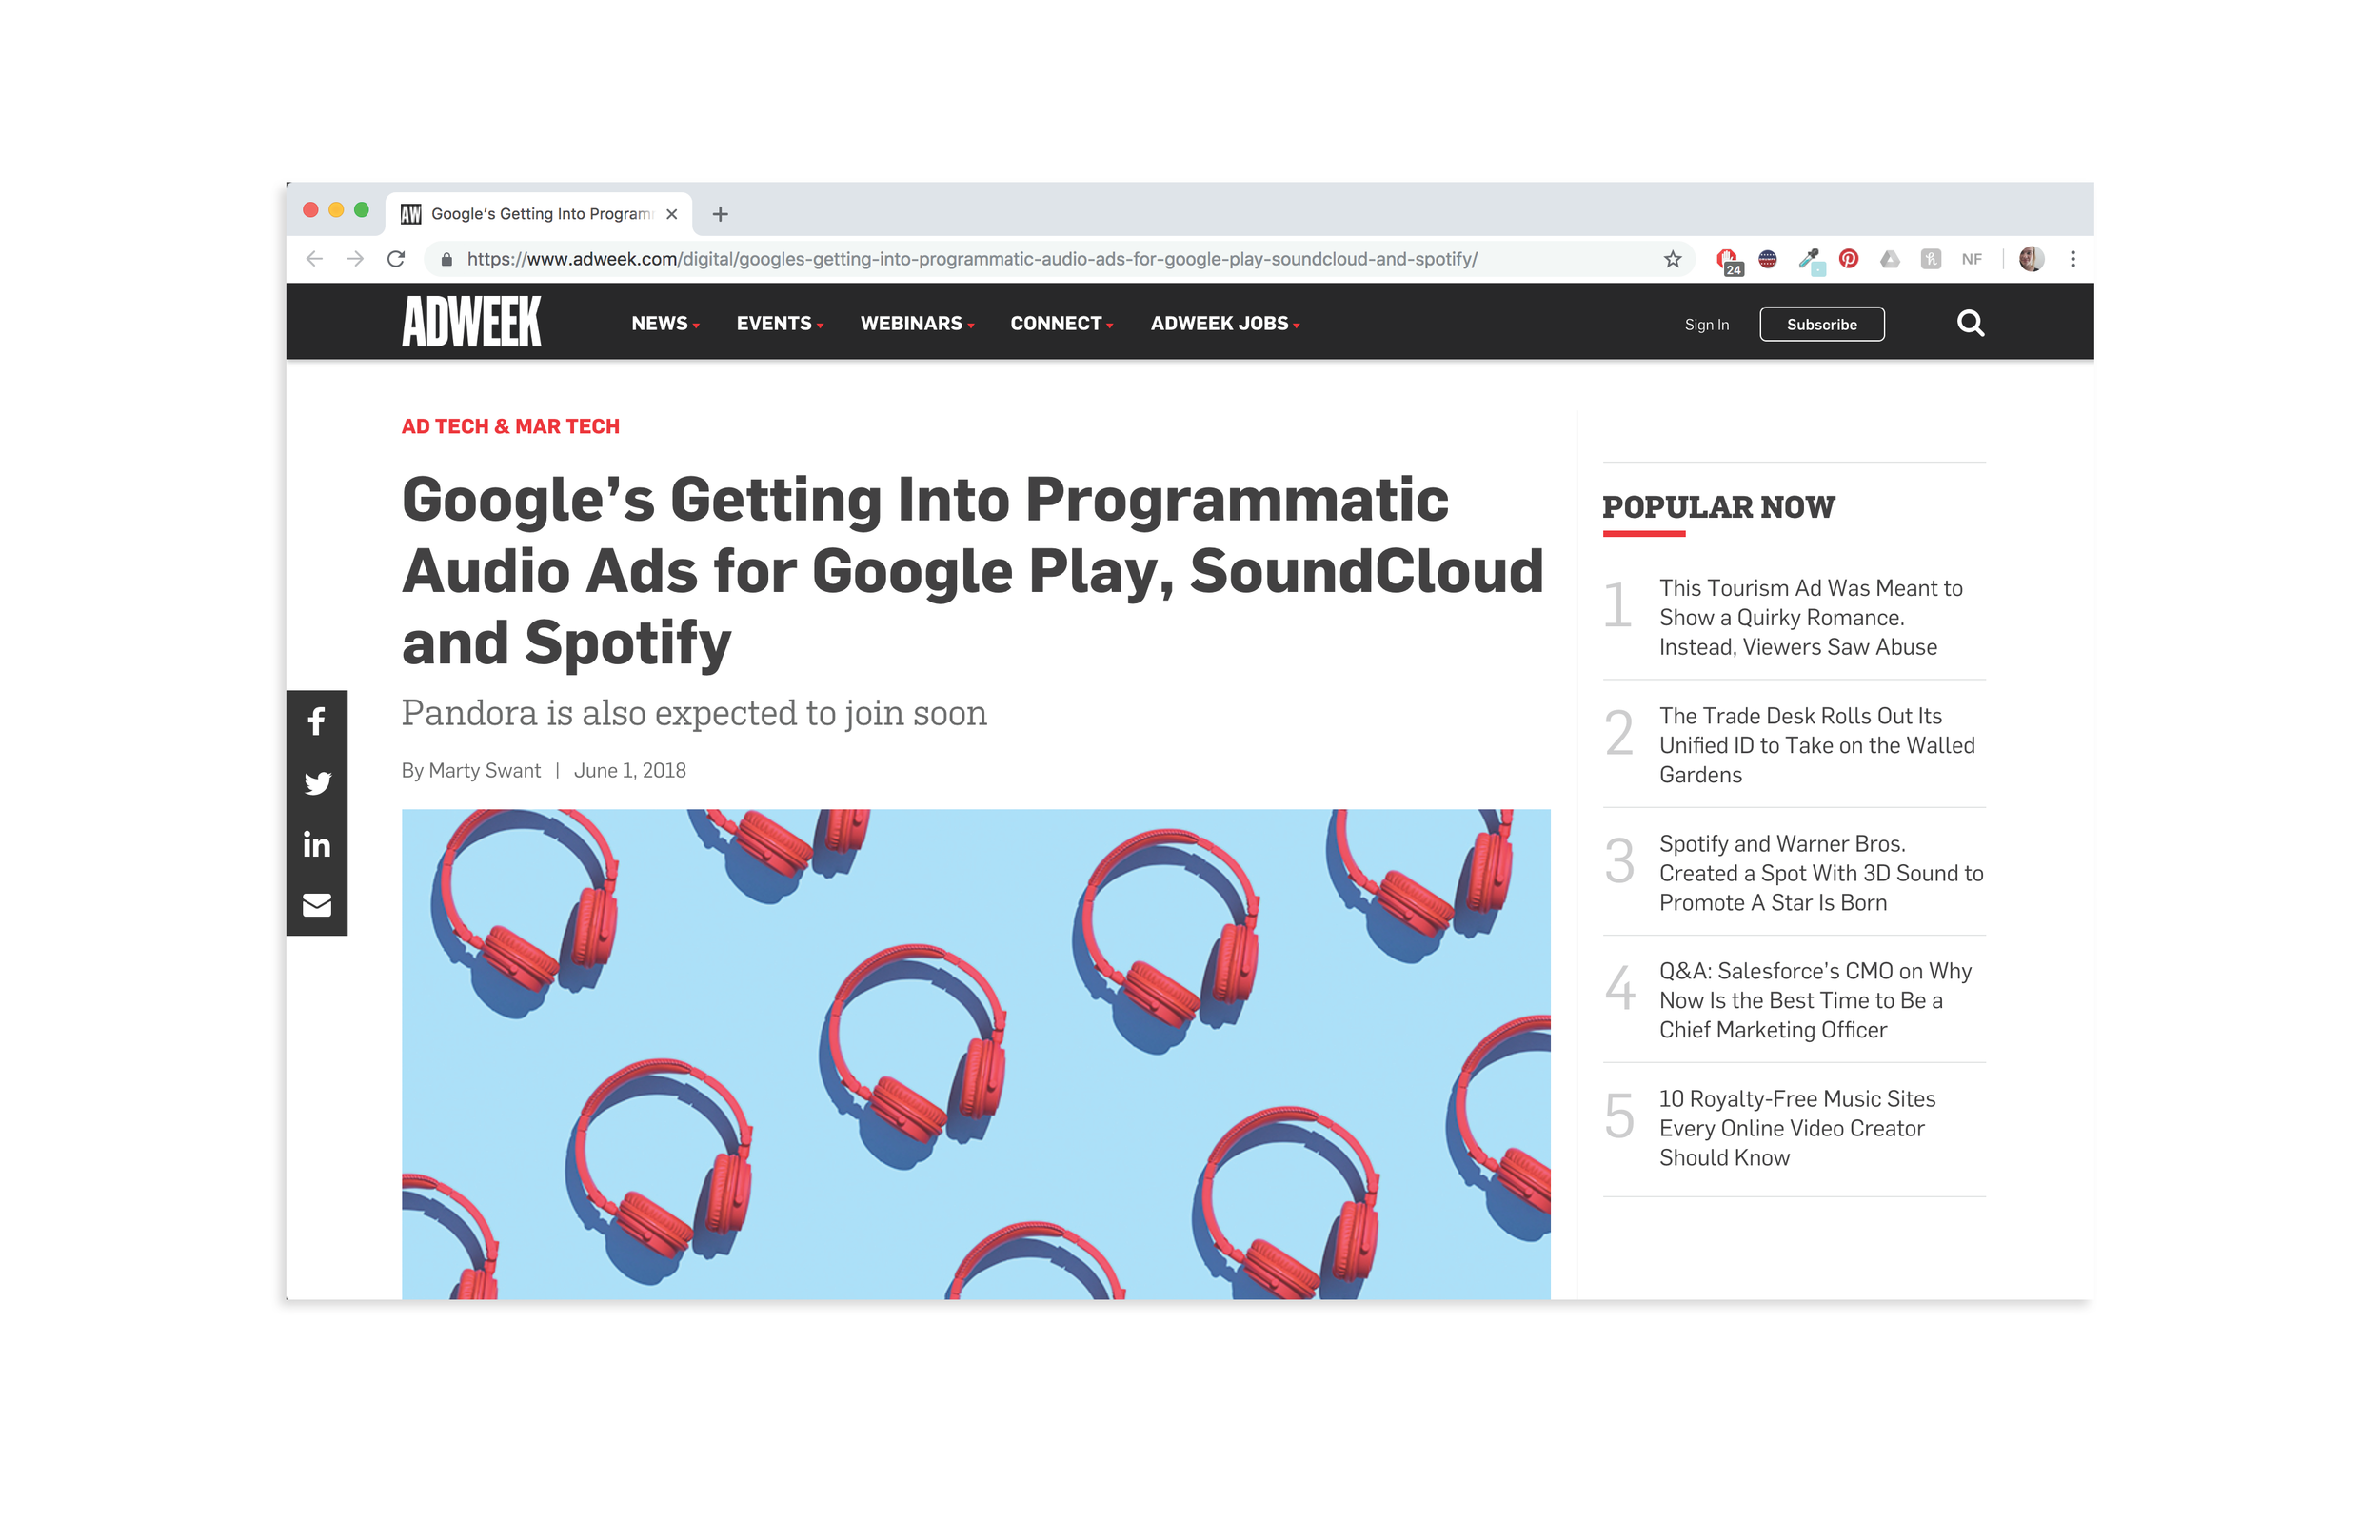Click the Pandora is also expected subheading
This screenshot has height=1540, width=2380.
click(x=694, y=713)
